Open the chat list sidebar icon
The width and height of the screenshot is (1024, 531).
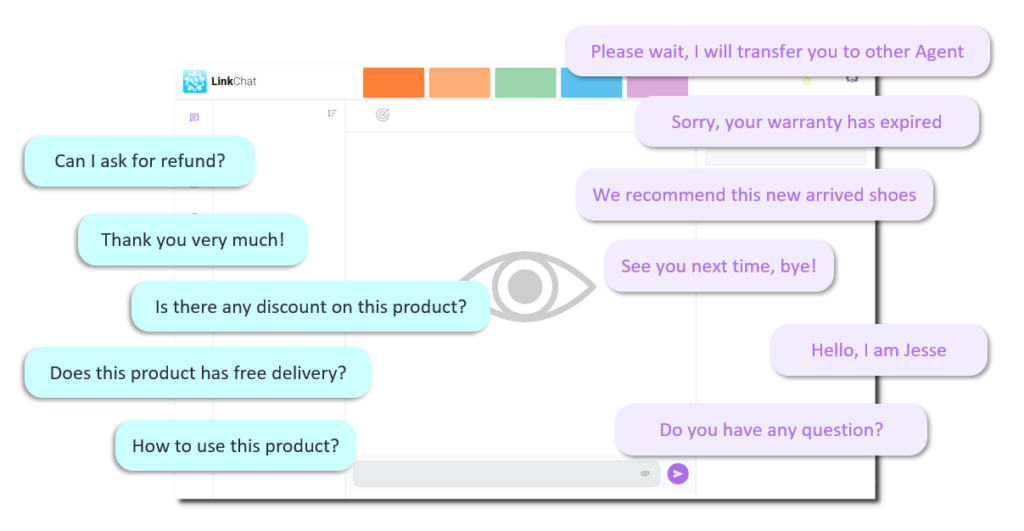tap(194, 118)
